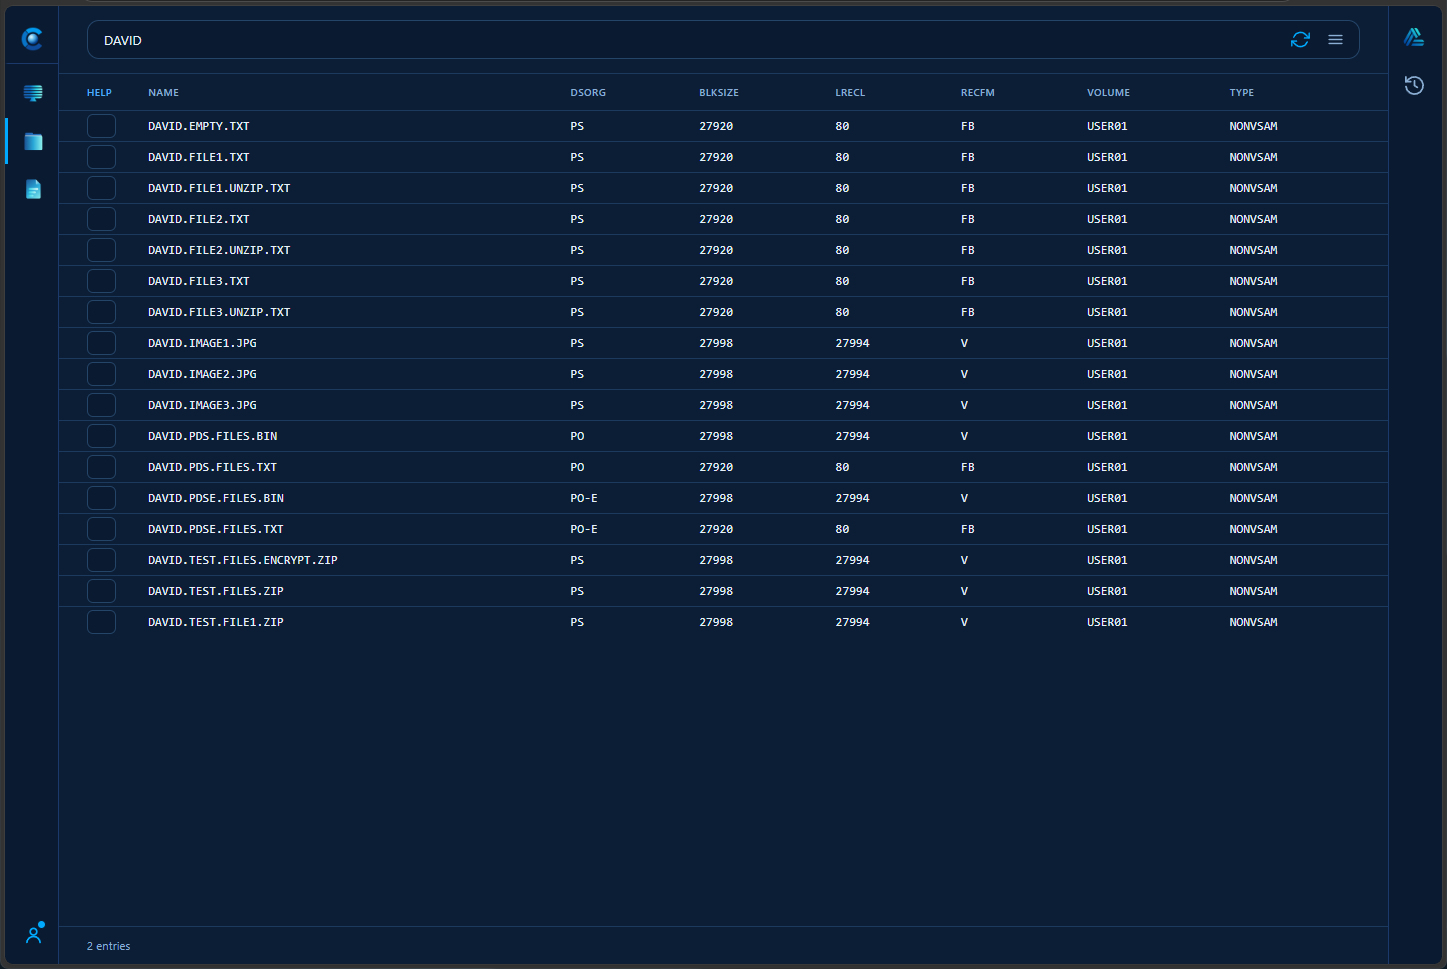Viewport: 1447px width, 969px height.
Task: Click the RECFM column header
Action: (x=978, y=93)
